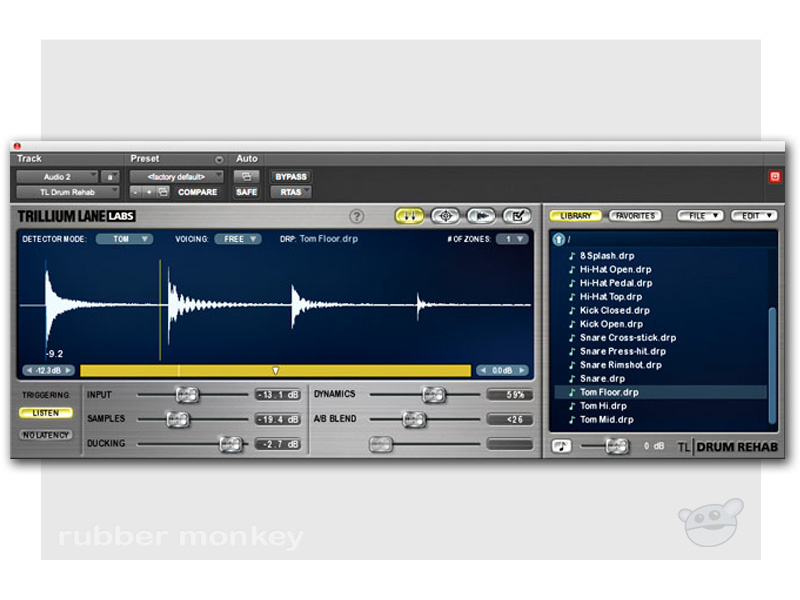800x600 pixels.
Task: Open the EDIT menu
Action: tap(754, 216)
